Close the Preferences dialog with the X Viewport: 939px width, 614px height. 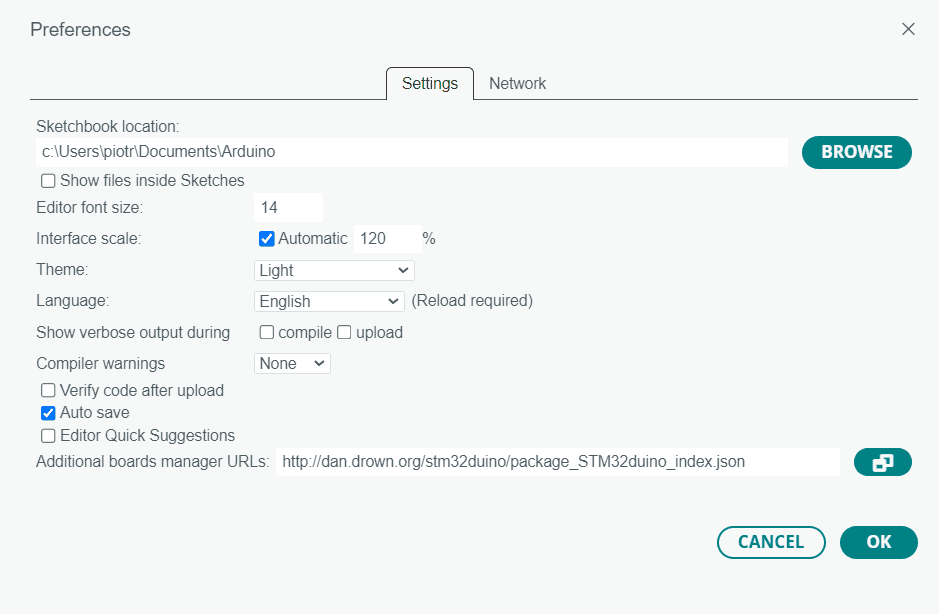[908, 29]
